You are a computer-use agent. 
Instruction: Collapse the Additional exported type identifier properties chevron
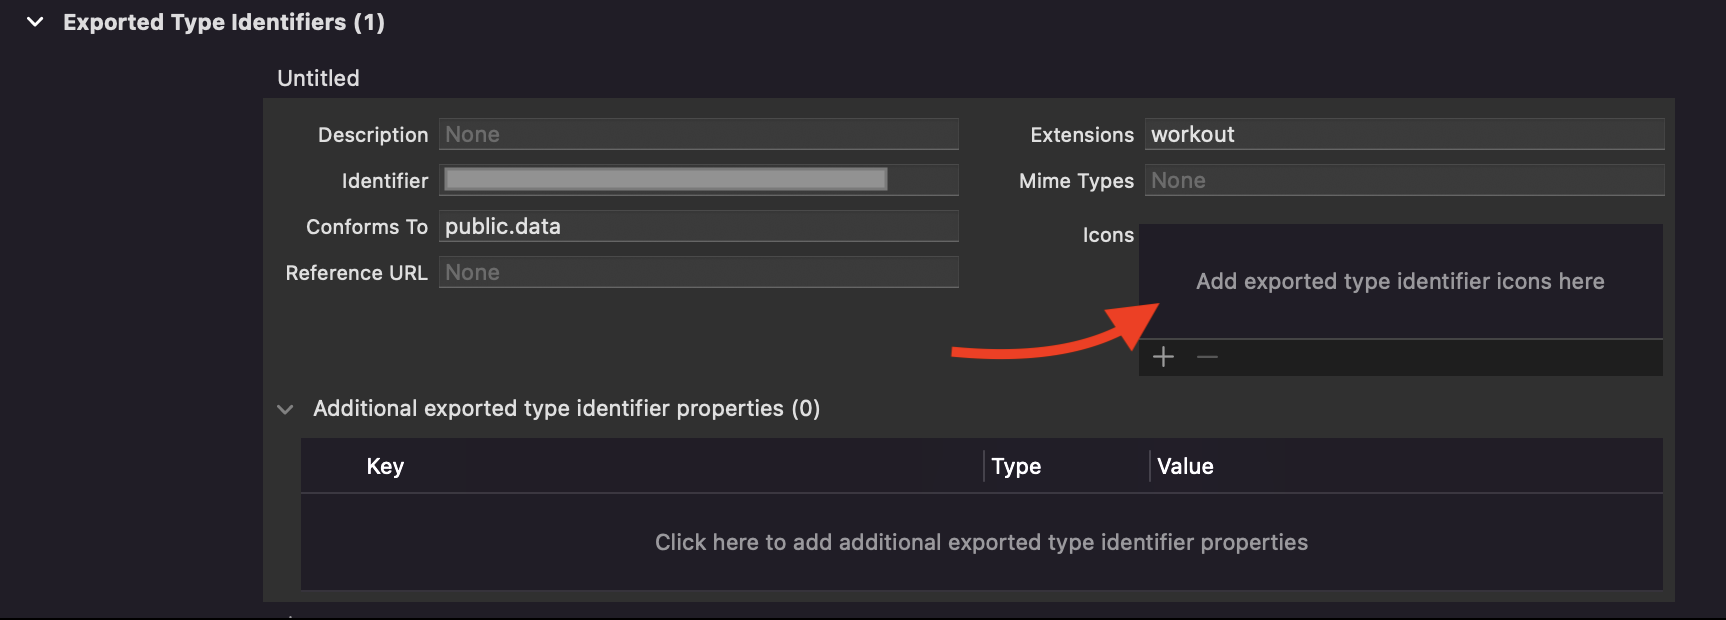[286, 409]
